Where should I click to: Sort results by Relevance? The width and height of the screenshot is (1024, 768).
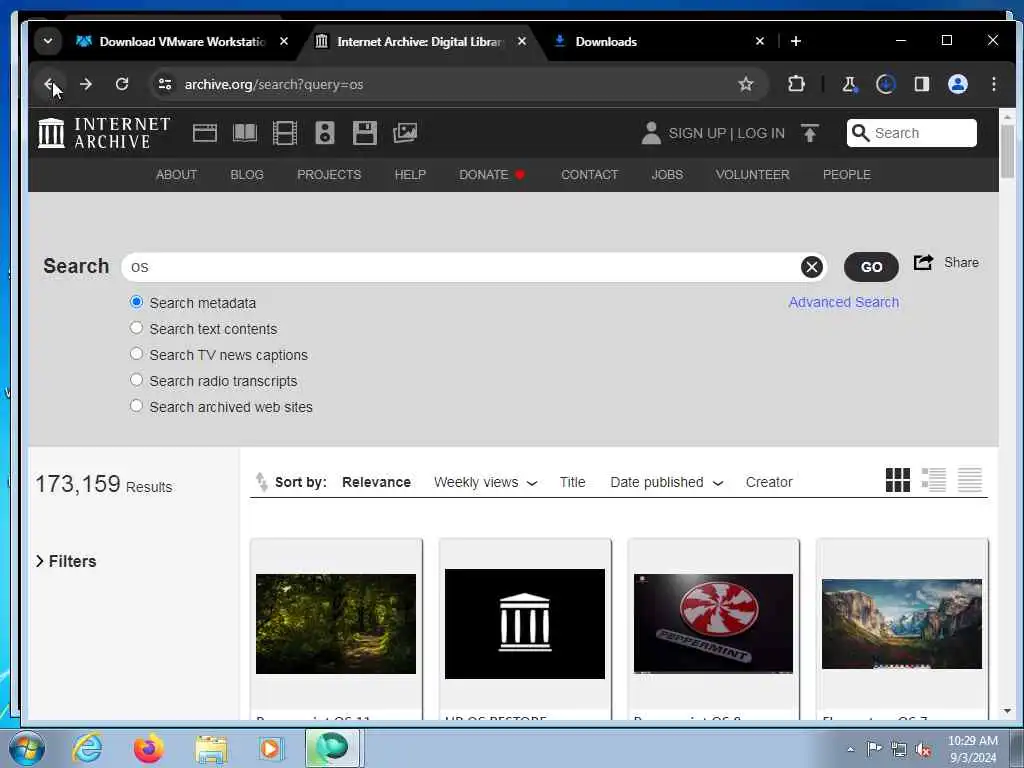376,483
